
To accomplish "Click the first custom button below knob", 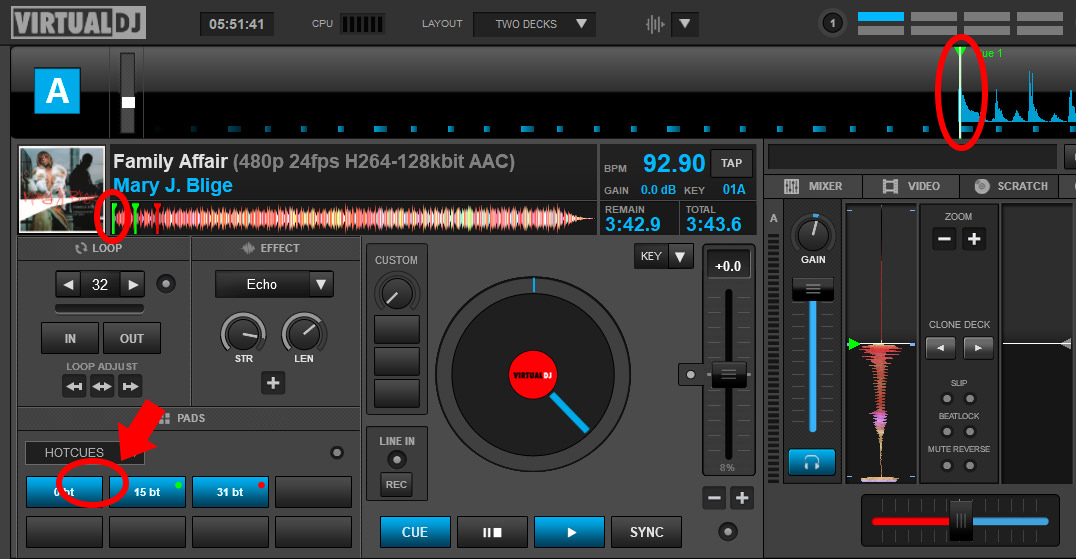I will point(397,329).
